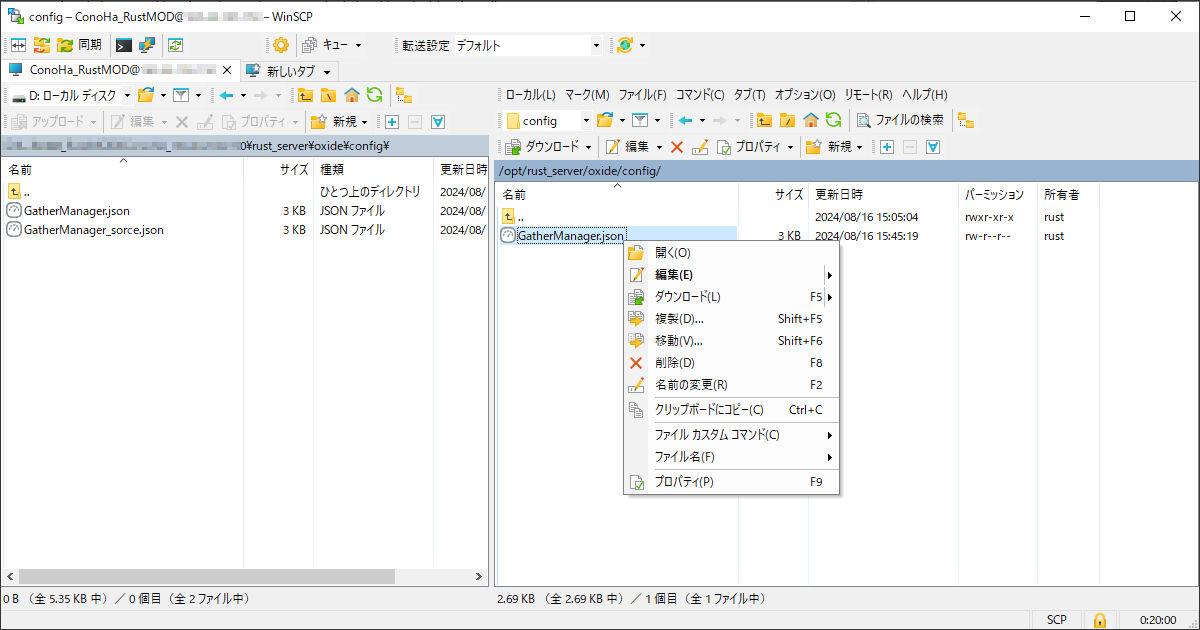Click remote panel filter icon

(x=640, y=121)
